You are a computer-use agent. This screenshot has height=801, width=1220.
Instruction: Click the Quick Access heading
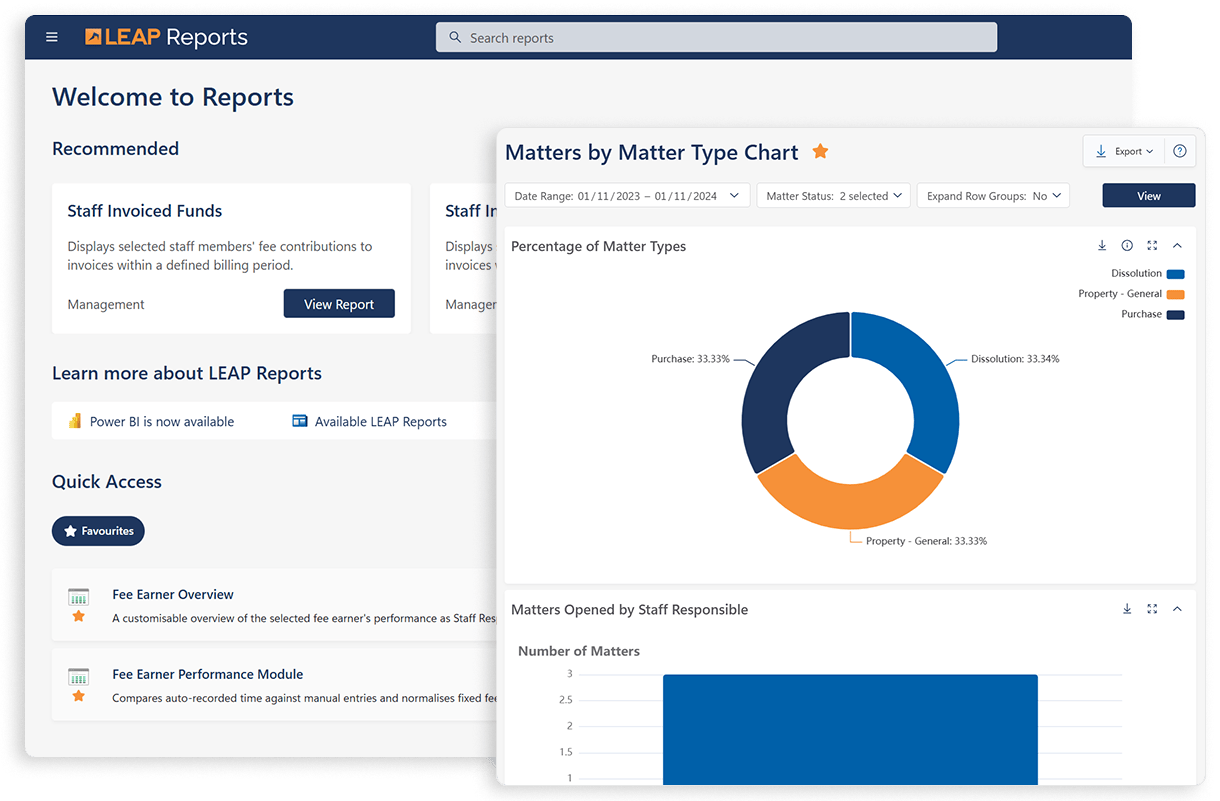(107, 482)
